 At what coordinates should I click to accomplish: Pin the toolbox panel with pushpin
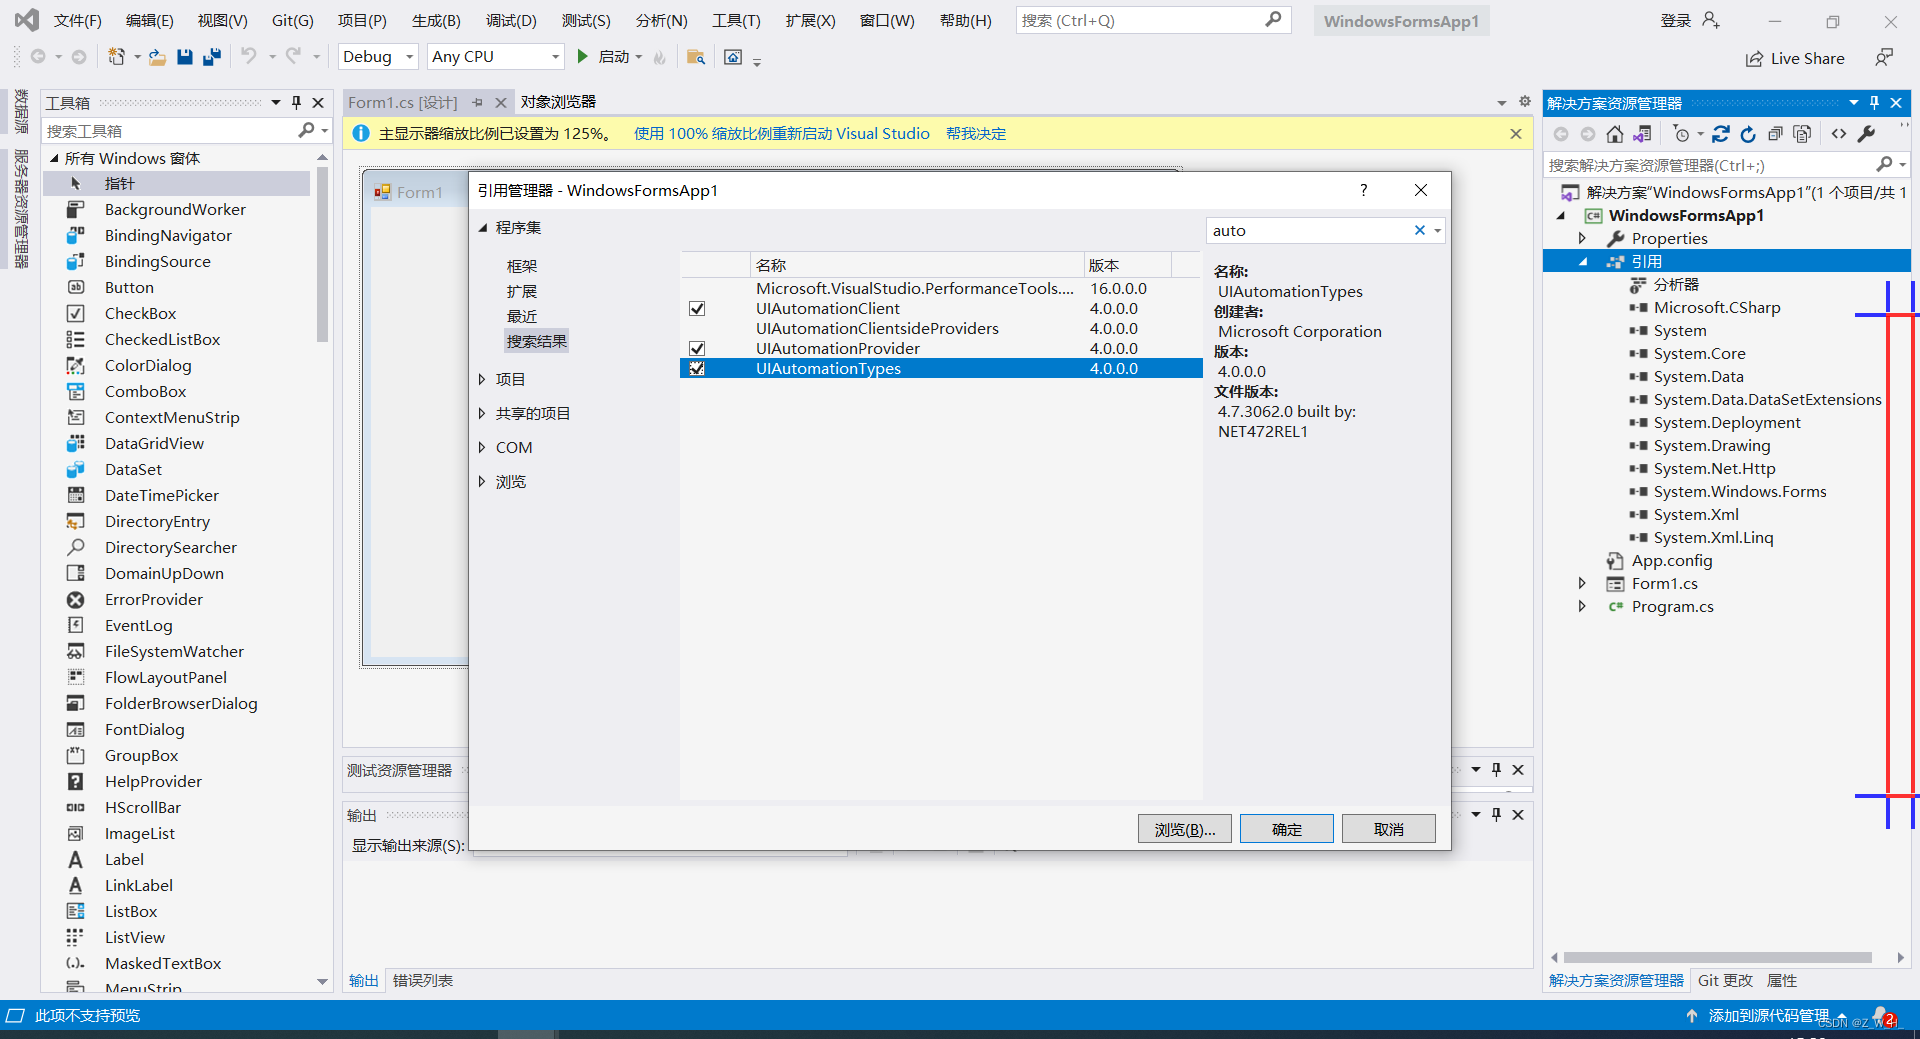[x=296, y=102]
